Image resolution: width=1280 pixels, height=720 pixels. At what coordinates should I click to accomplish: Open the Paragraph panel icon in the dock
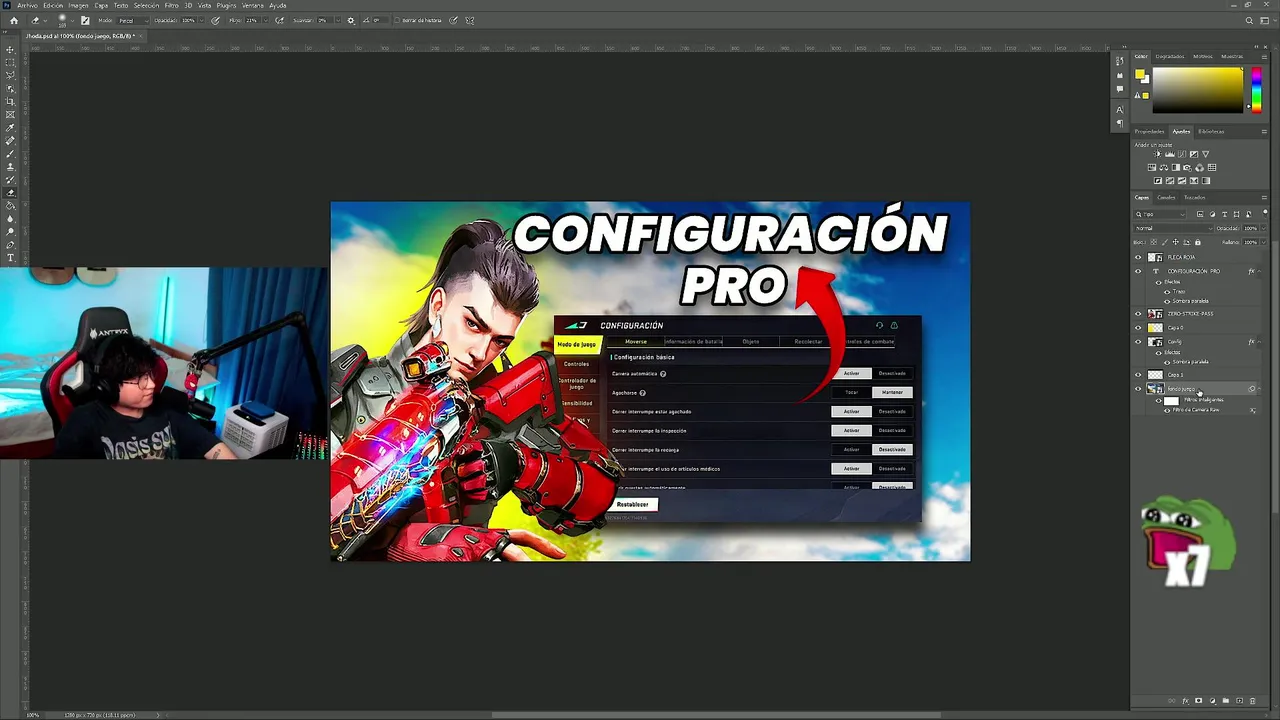point(1120,123)
